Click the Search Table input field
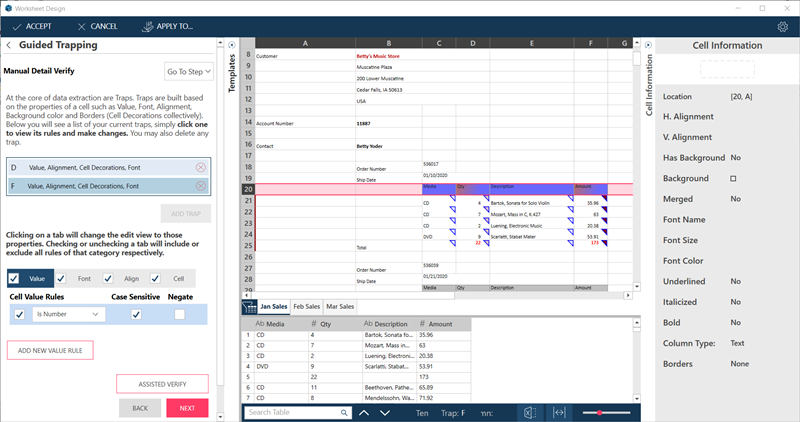This screenshot has width=800, height=422. [x=295, y=412]
